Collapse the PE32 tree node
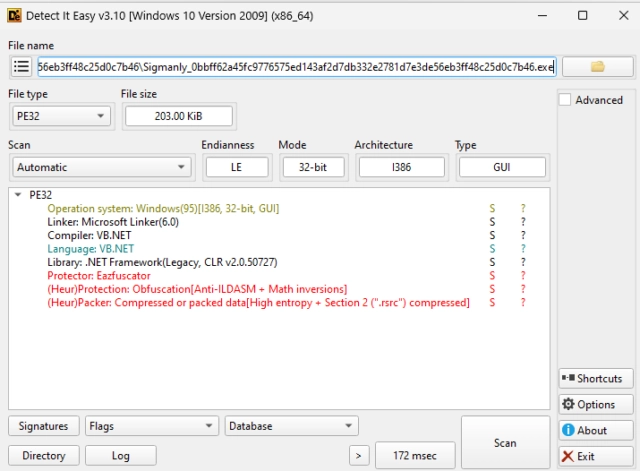 coord(19,195)
